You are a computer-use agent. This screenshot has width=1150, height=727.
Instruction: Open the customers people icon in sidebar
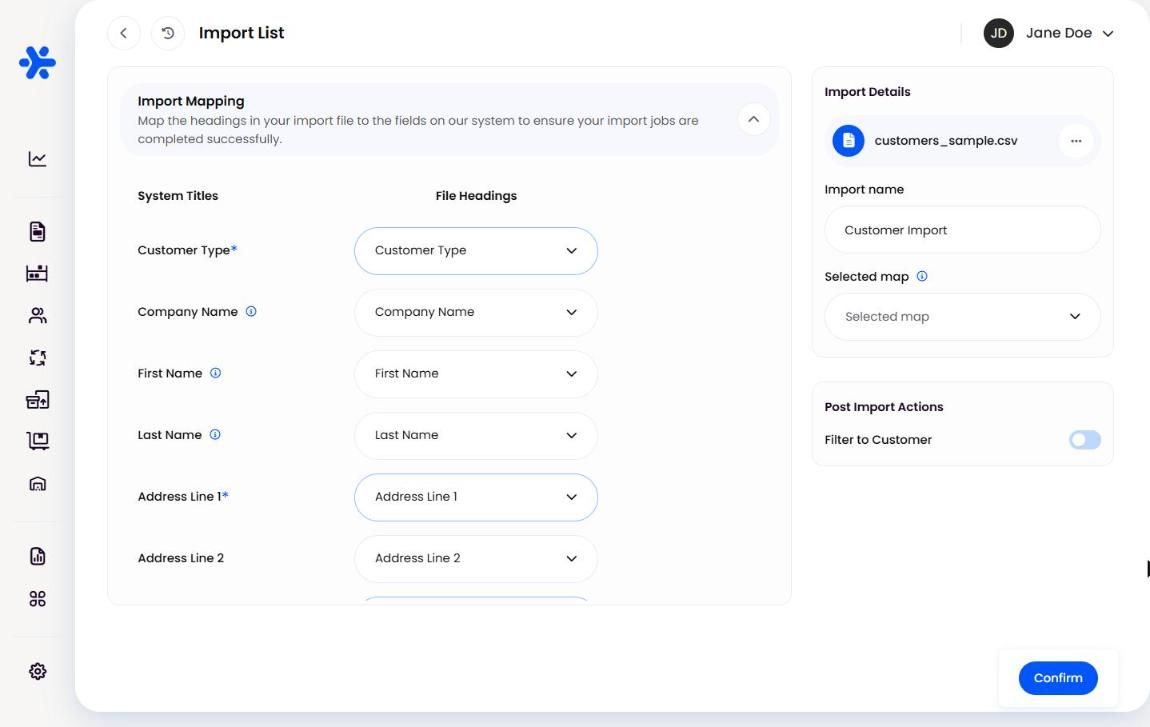37,315
